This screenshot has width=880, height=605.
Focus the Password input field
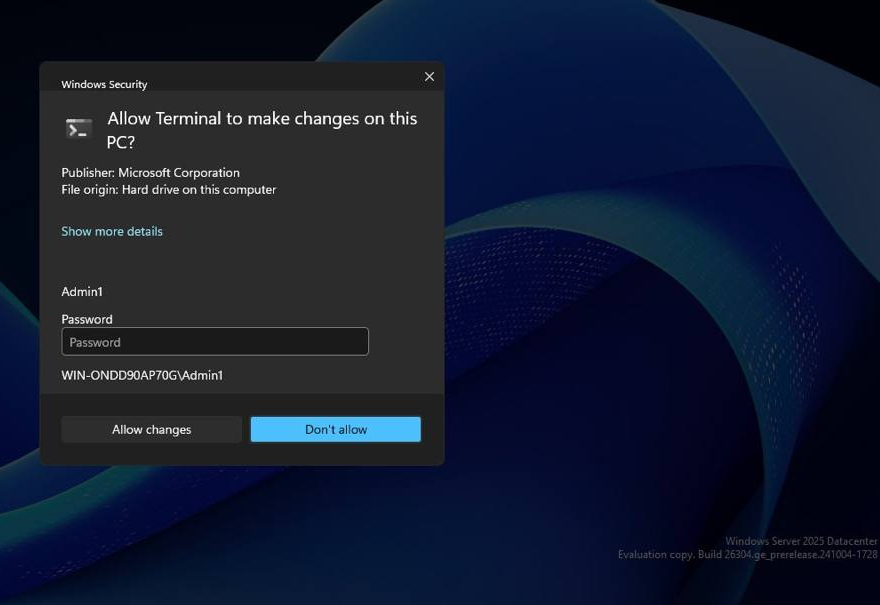[x=215, y=342]
